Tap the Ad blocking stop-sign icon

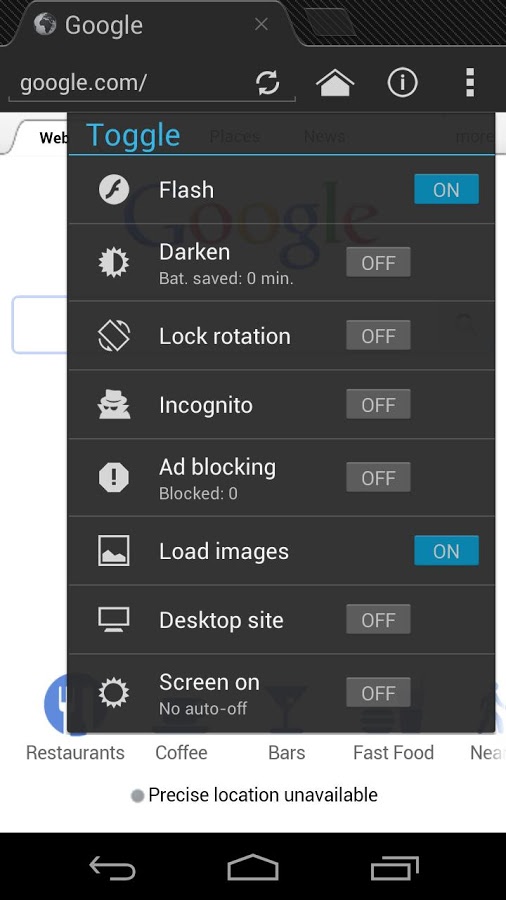pyautogui.click(x=114, y=478)
